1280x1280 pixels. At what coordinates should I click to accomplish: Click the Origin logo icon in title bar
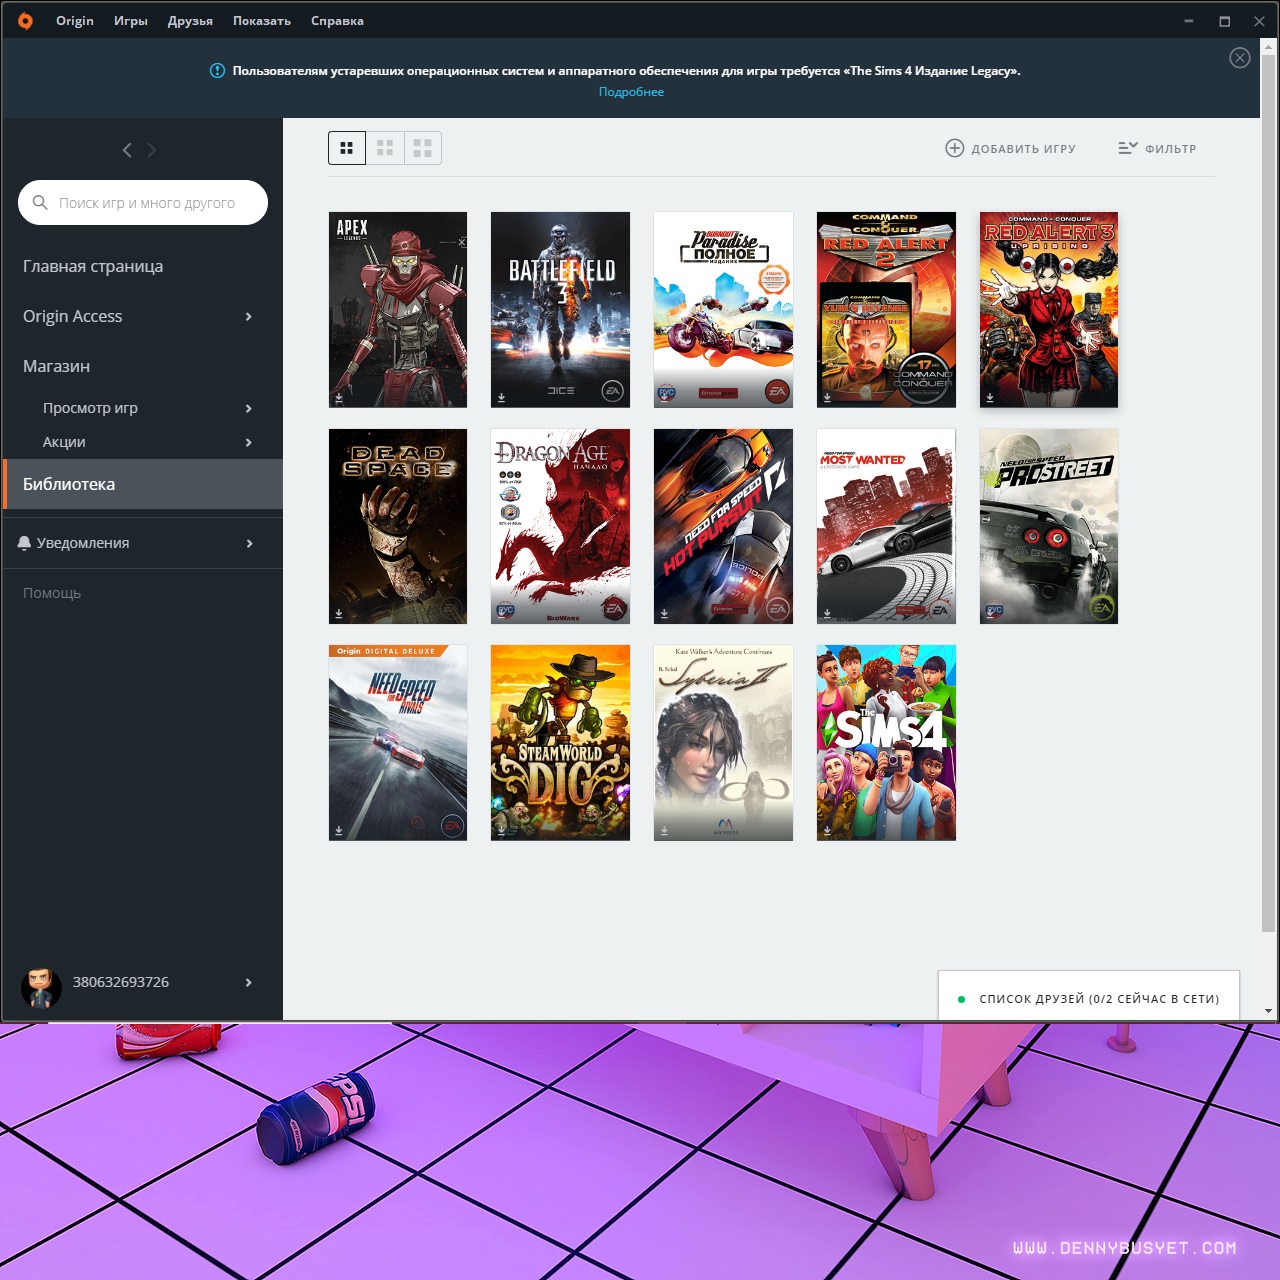coord(25,20)
